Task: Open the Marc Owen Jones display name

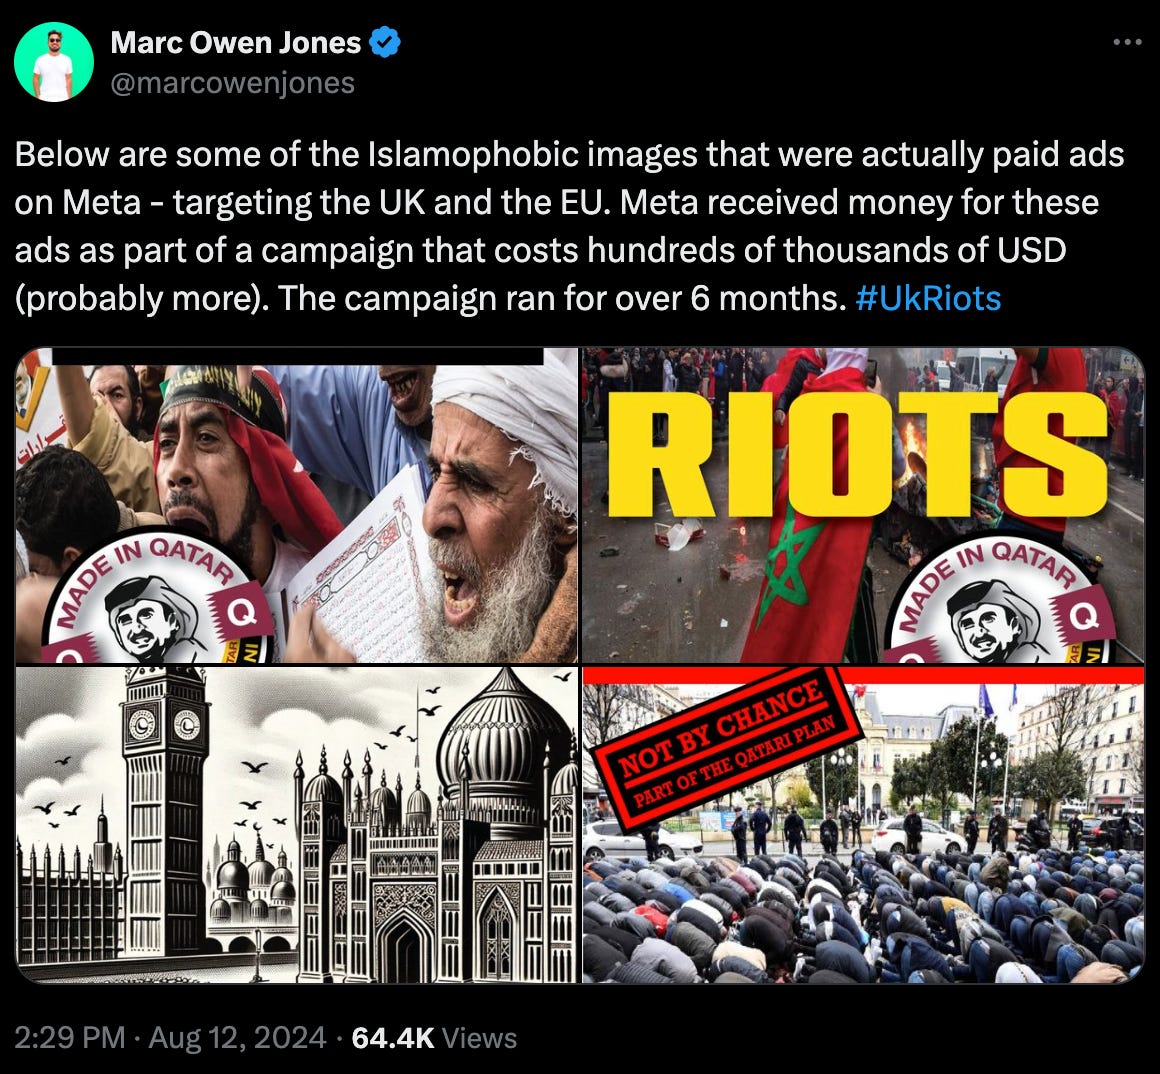Action: coord(235,42)
